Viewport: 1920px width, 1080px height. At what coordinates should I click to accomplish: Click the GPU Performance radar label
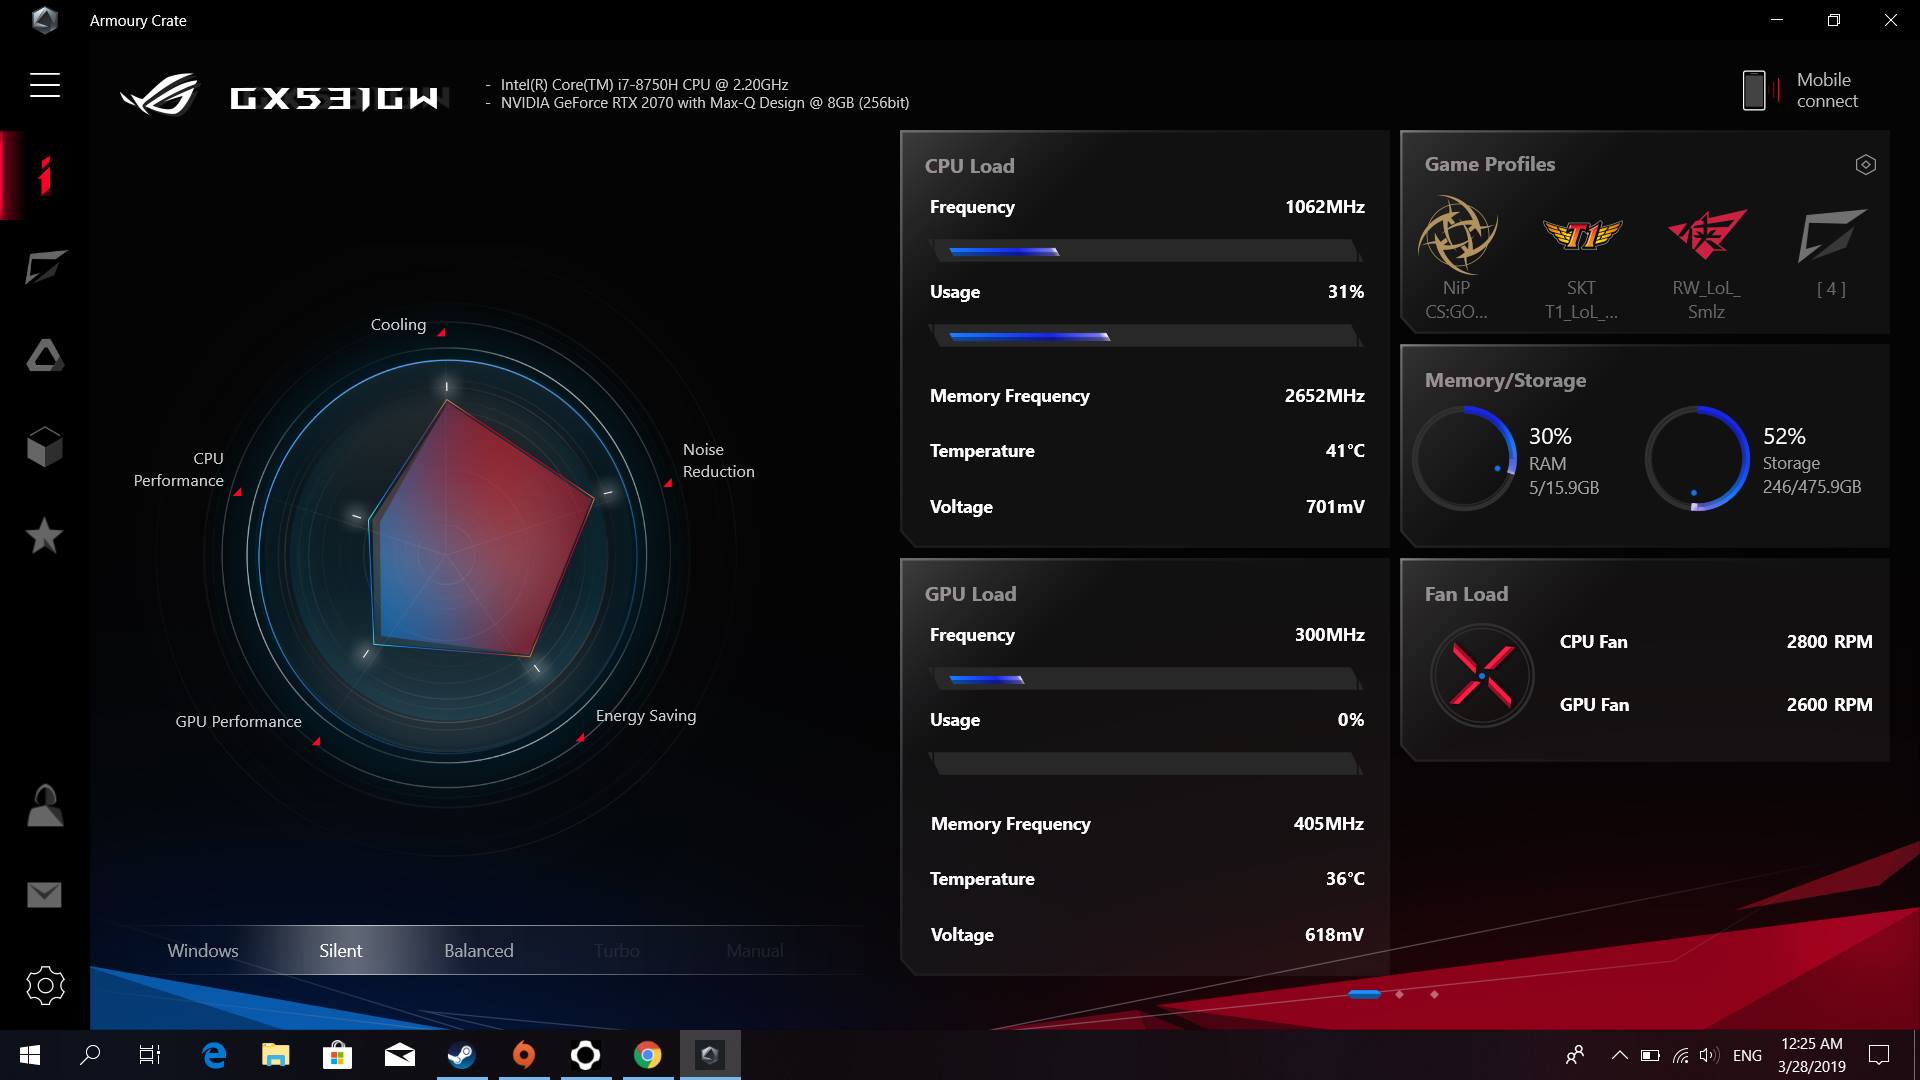click(238, 722)
